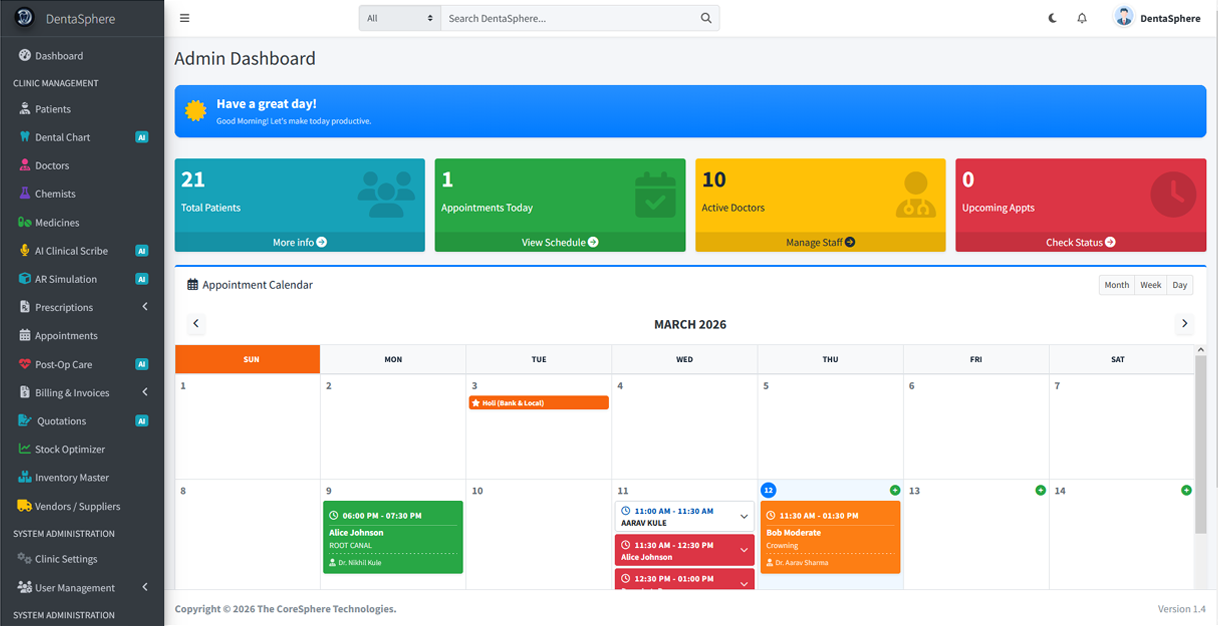Go to next month with the right arrow
This screenshot has width=1218, height=626.
click(1185, 324)
